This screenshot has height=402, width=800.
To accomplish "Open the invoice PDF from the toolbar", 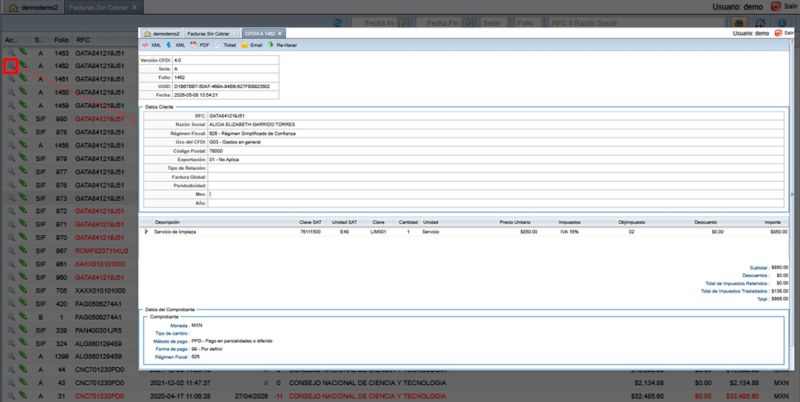I will (x=200, y=45).
